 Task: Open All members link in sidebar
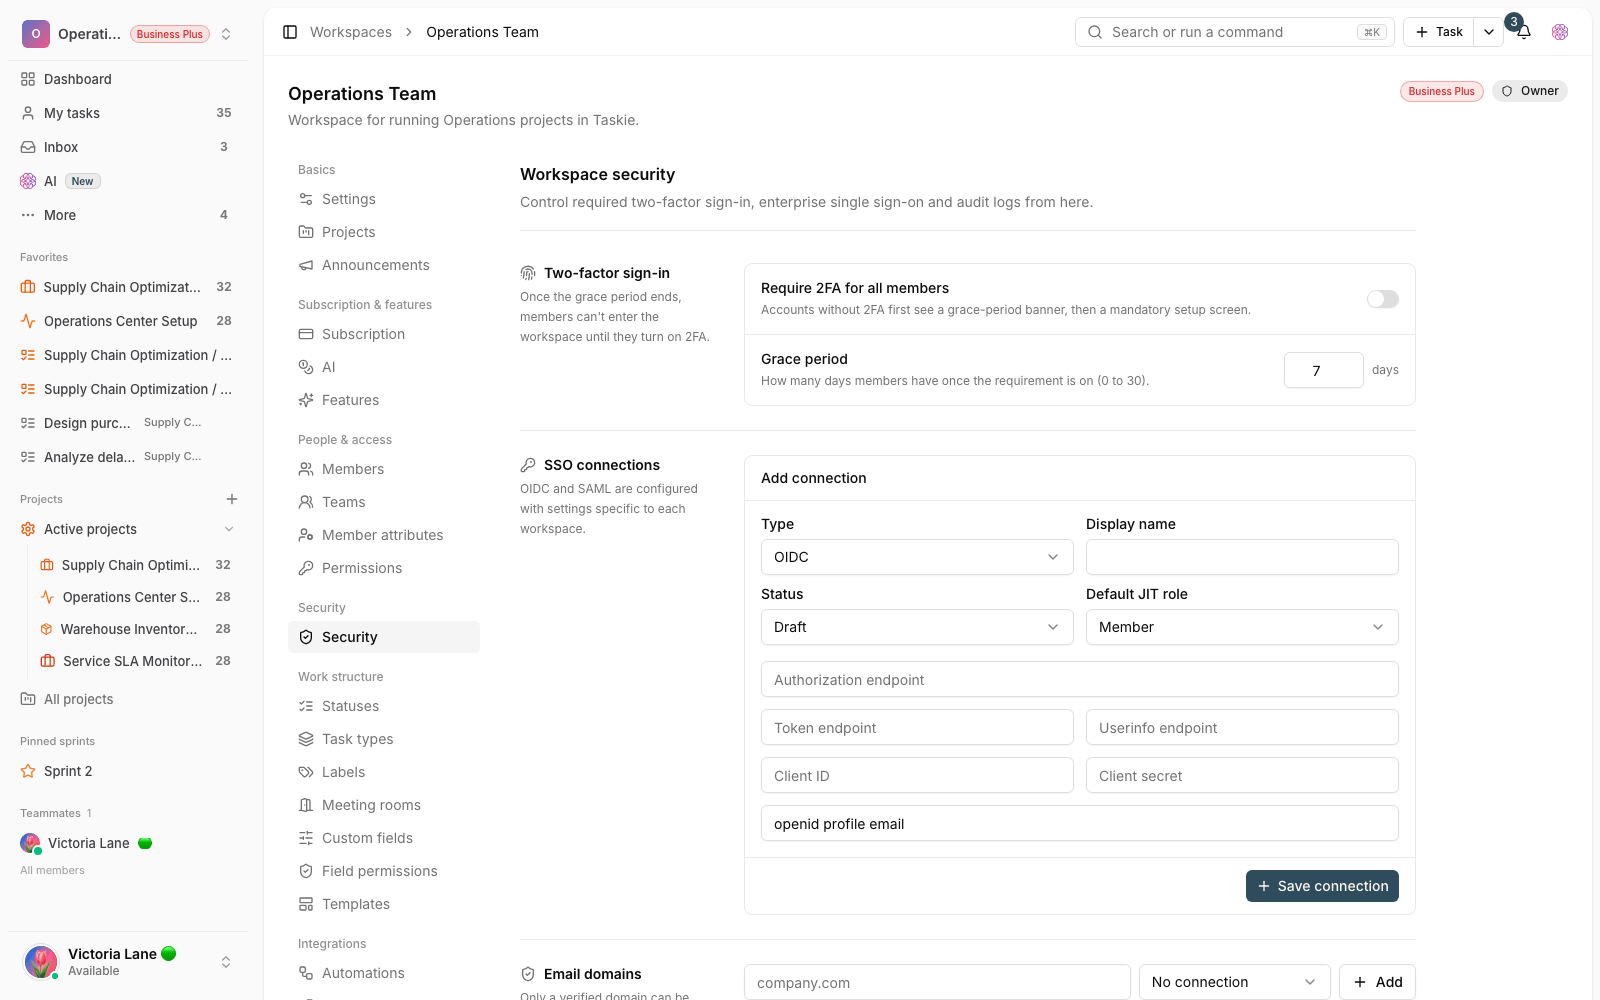coord(52,870)
